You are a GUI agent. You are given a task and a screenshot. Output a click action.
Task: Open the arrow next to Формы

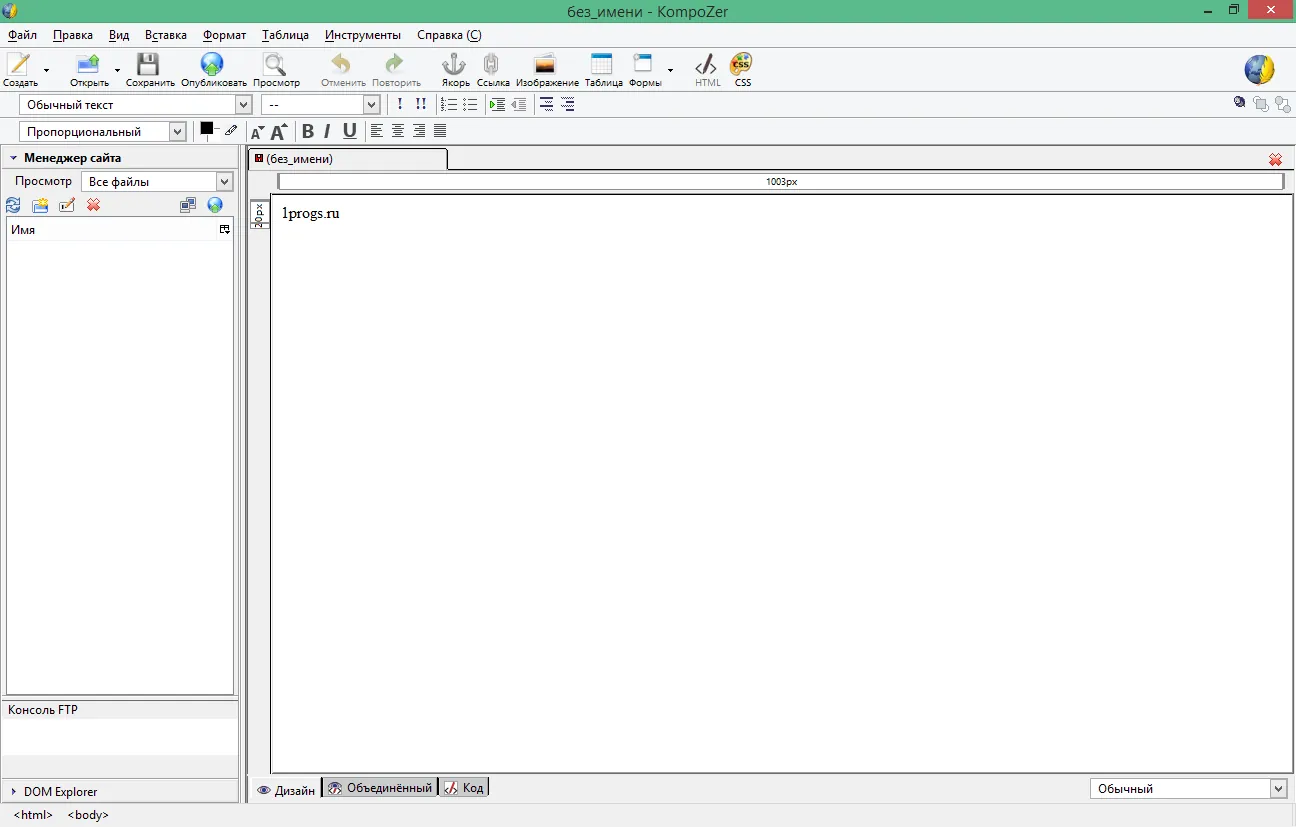tap(670, 70)
